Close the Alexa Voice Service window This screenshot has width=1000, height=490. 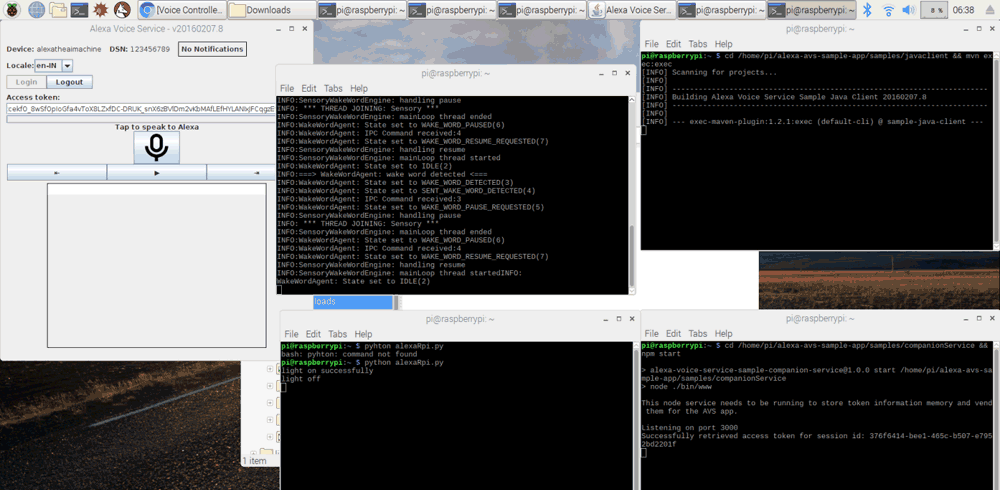coord(304,29)
